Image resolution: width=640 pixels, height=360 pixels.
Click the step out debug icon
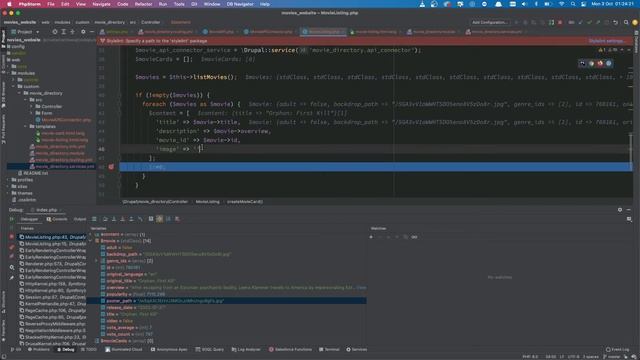tap(131, 219)
